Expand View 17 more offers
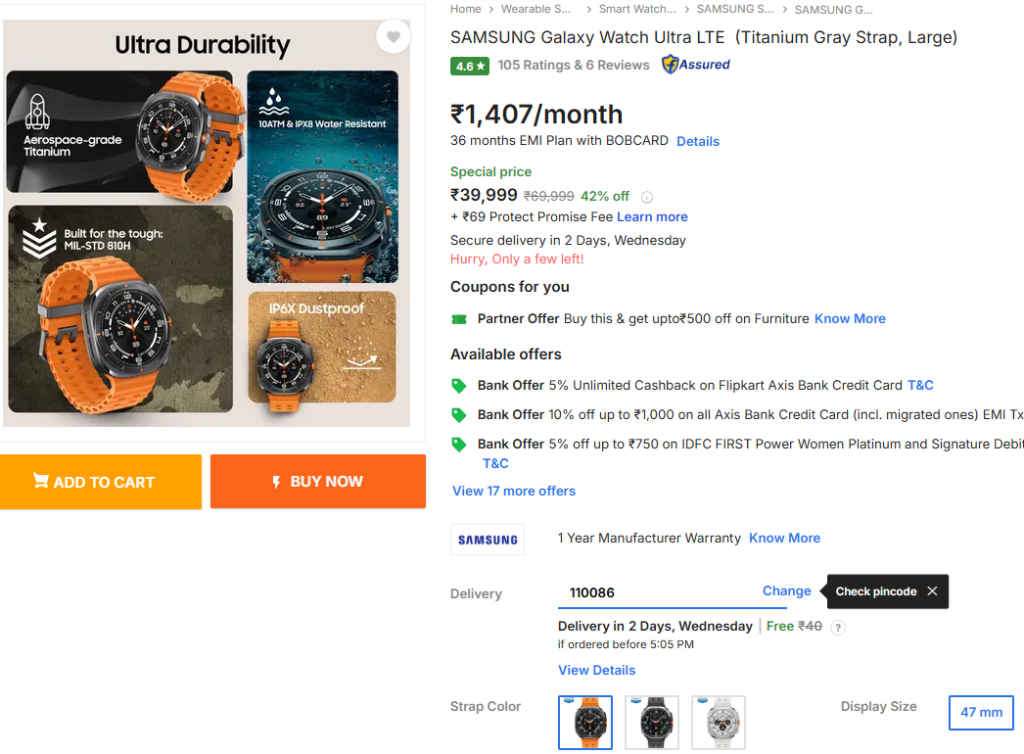 [x=513, y=491]
